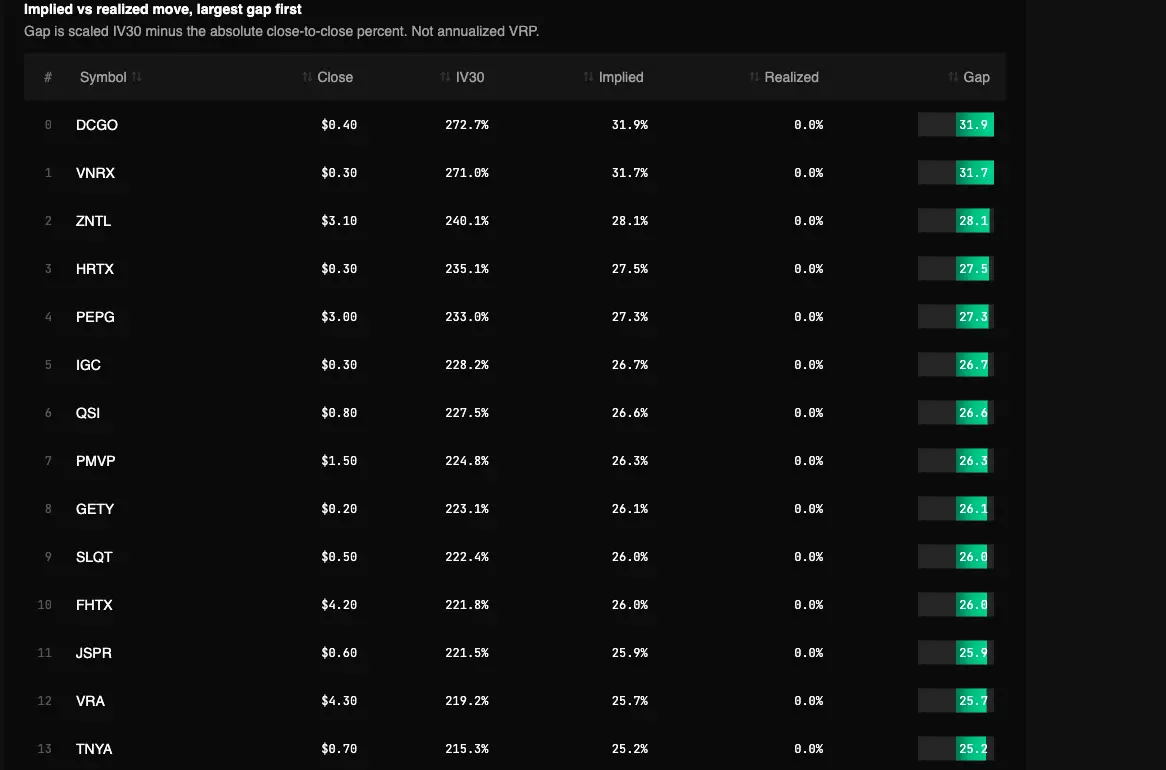Click QSI's gap bar showing 26.6
Image resolution: width=1166 pixels, height=770 pixels.
[x=956, y=412]
